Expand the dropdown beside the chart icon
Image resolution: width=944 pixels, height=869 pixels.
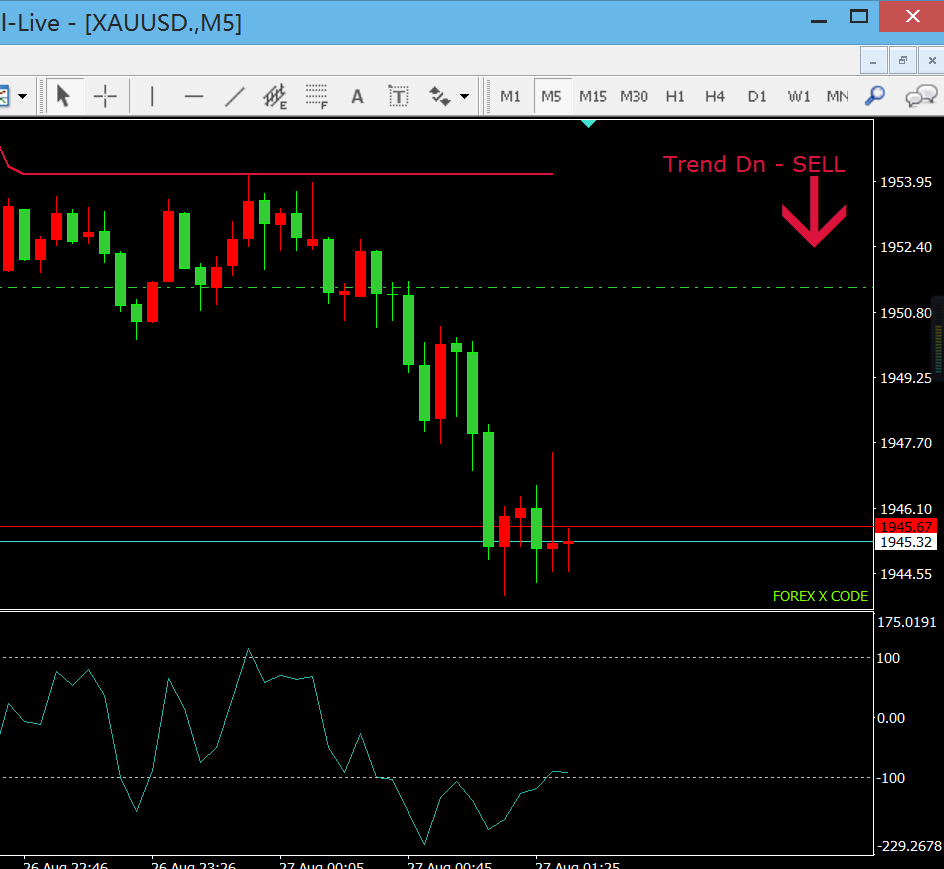point(23,96)
